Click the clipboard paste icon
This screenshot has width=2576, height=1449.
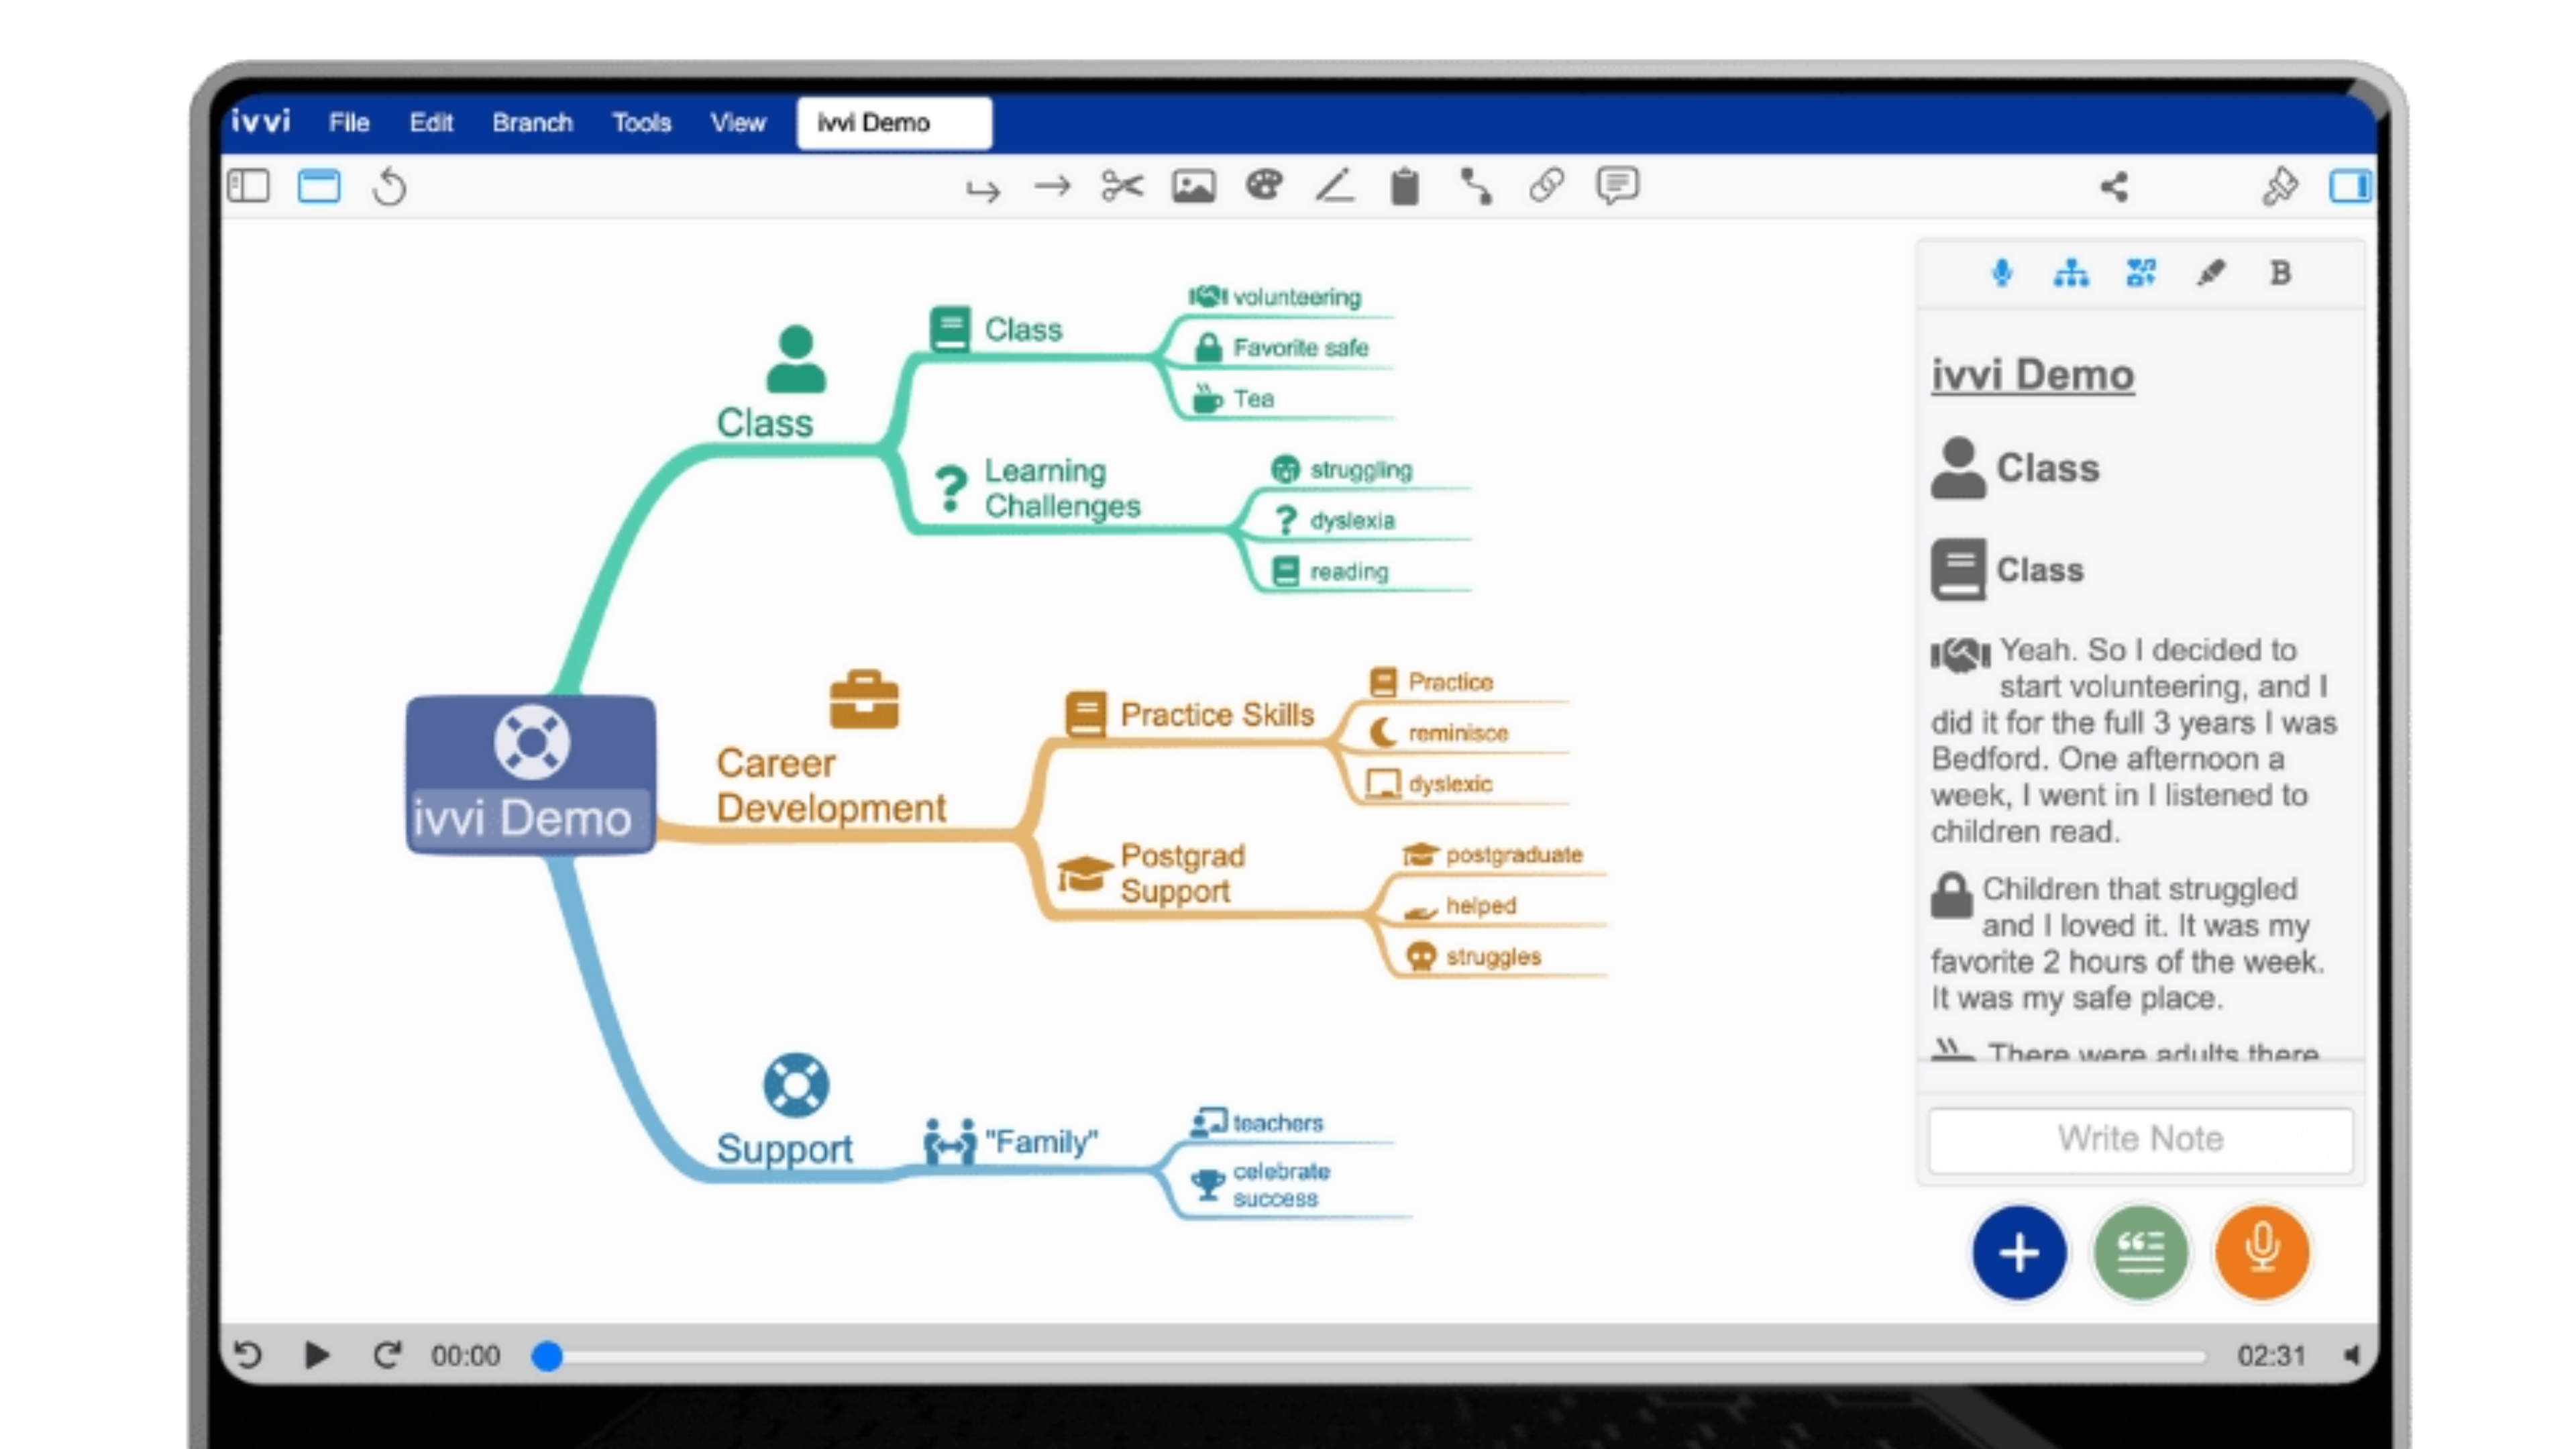(1405, 187)
